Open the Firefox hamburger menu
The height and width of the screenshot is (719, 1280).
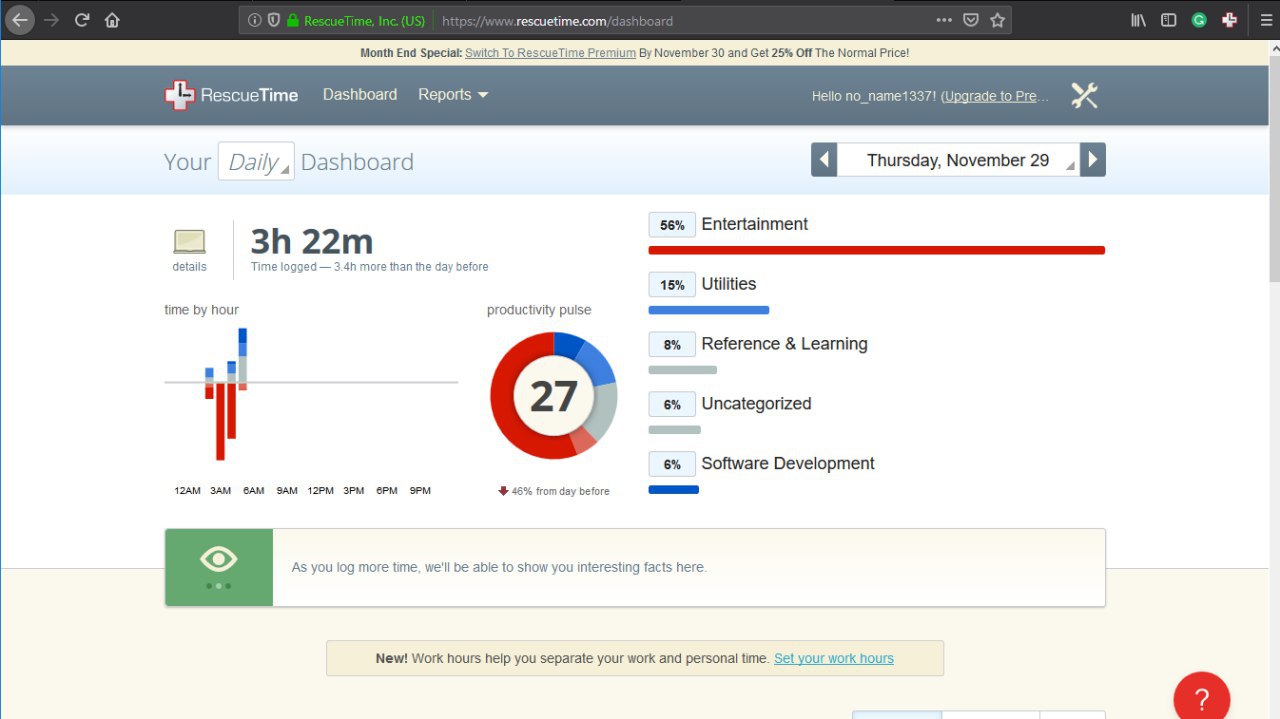(1265, 20)
